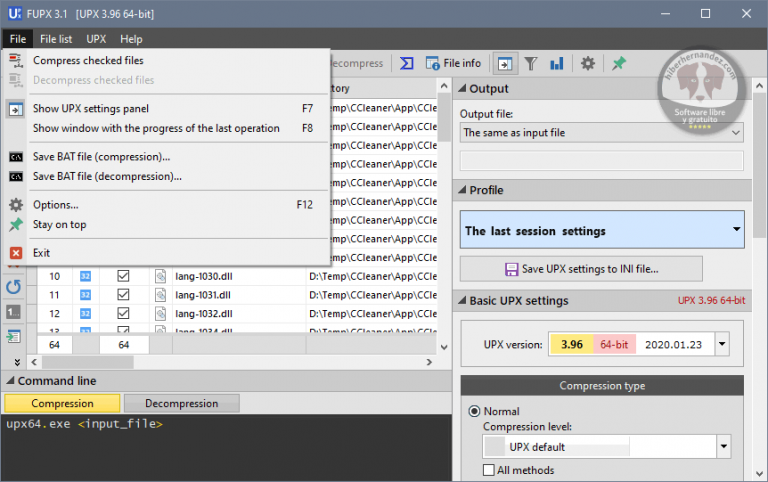Click the funnel filter icon

click(531, 63)
